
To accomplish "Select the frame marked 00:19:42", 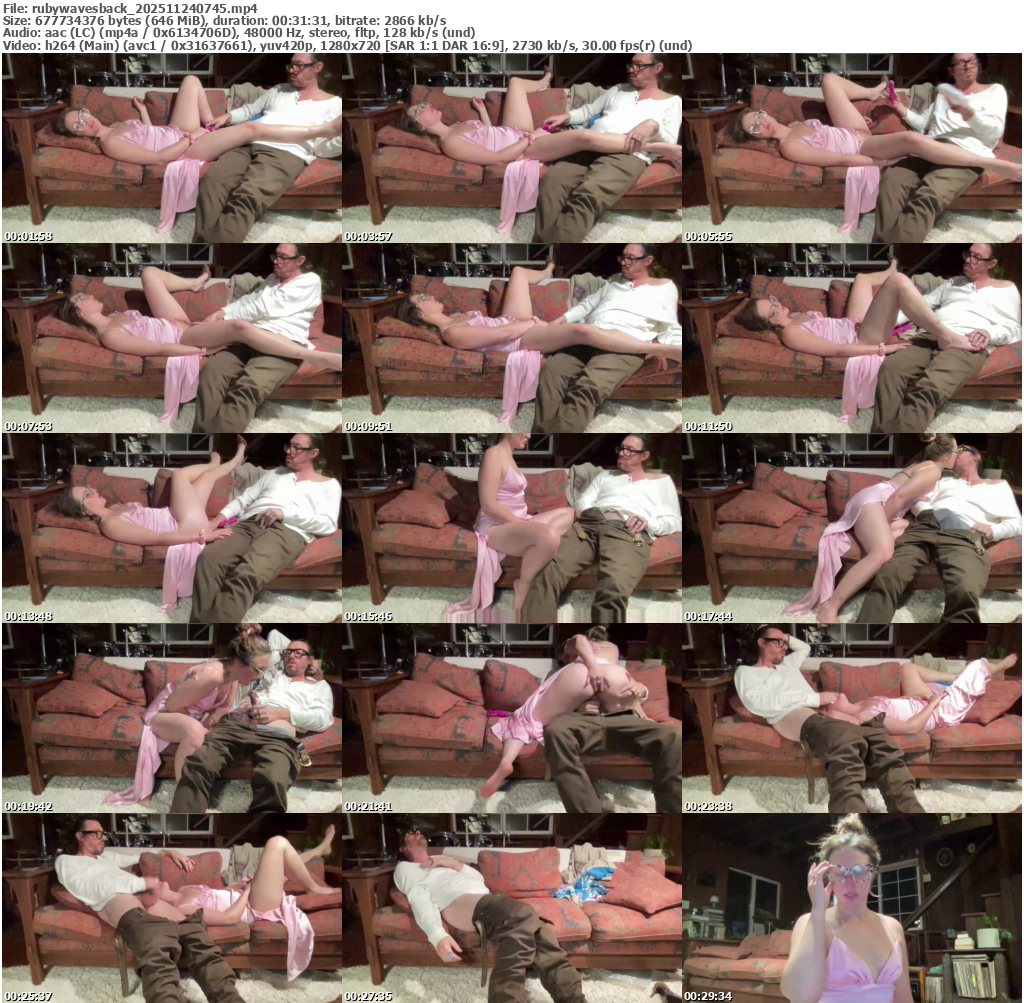I will point(172,718).
